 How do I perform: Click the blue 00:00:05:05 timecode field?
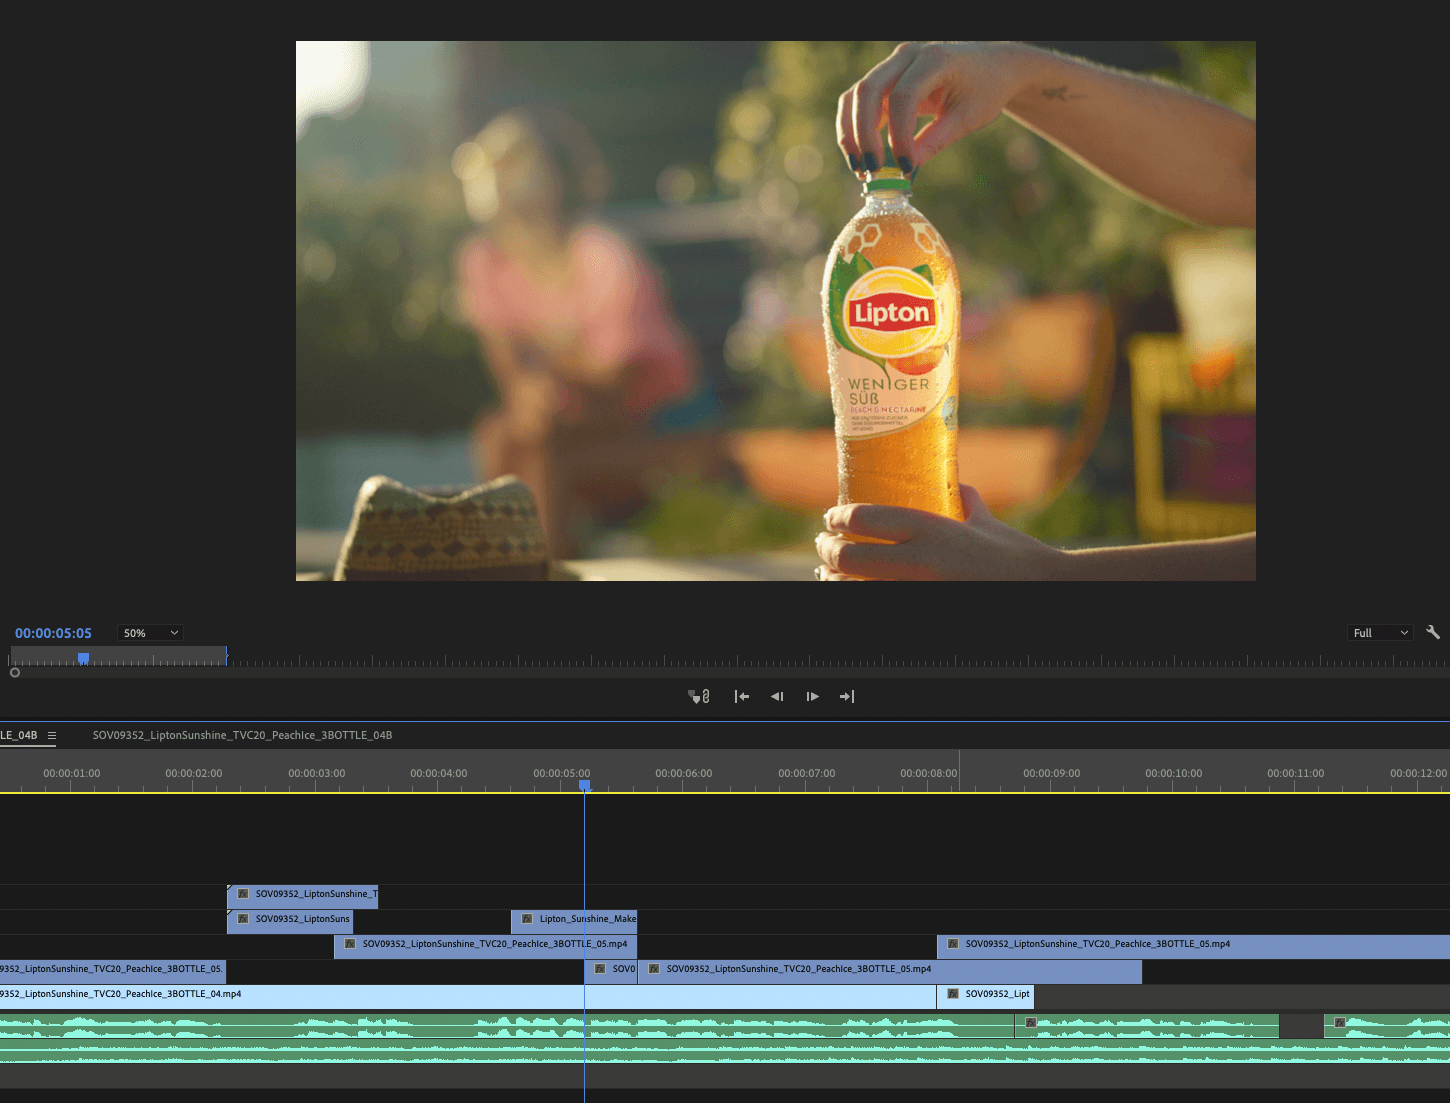tap(53, 633)
